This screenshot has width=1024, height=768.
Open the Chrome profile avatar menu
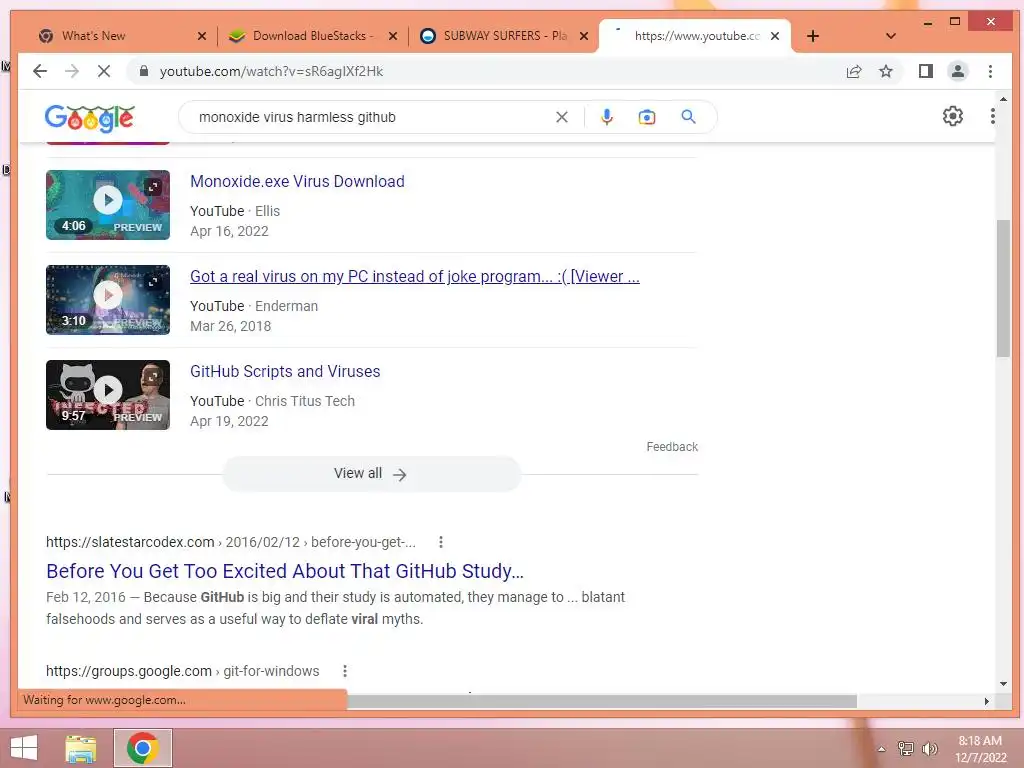point(957,71)
